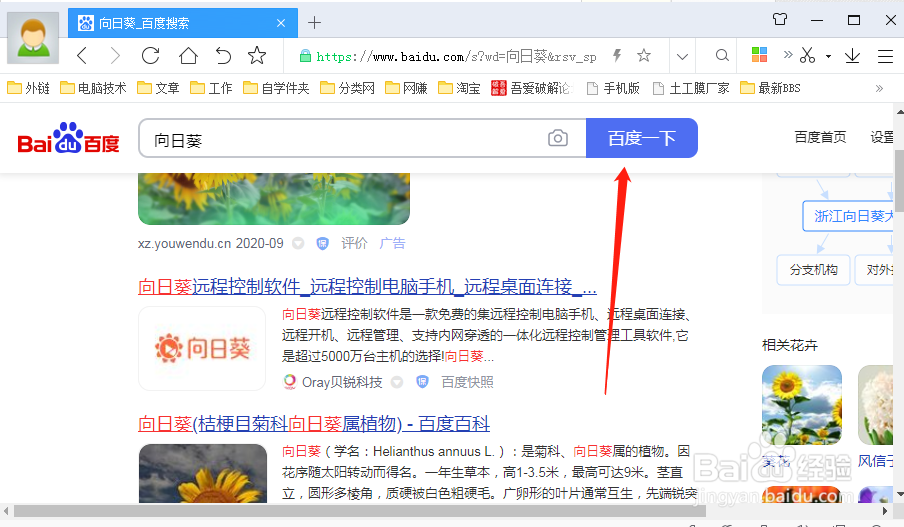Show more extensions double chevron

[x=788, y=55]
